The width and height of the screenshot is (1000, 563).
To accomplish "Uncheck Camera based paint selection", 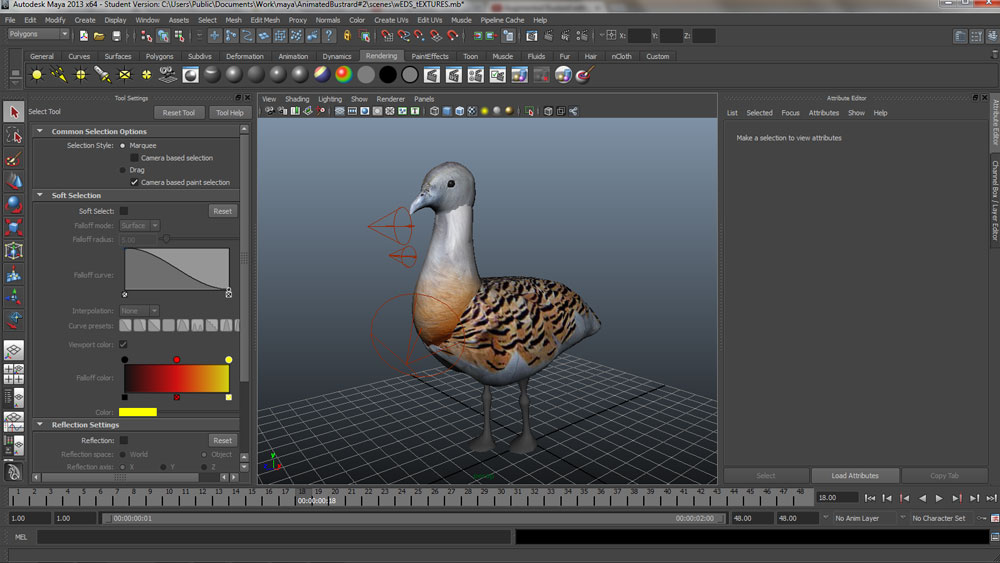I will click(x=135, y=183).
